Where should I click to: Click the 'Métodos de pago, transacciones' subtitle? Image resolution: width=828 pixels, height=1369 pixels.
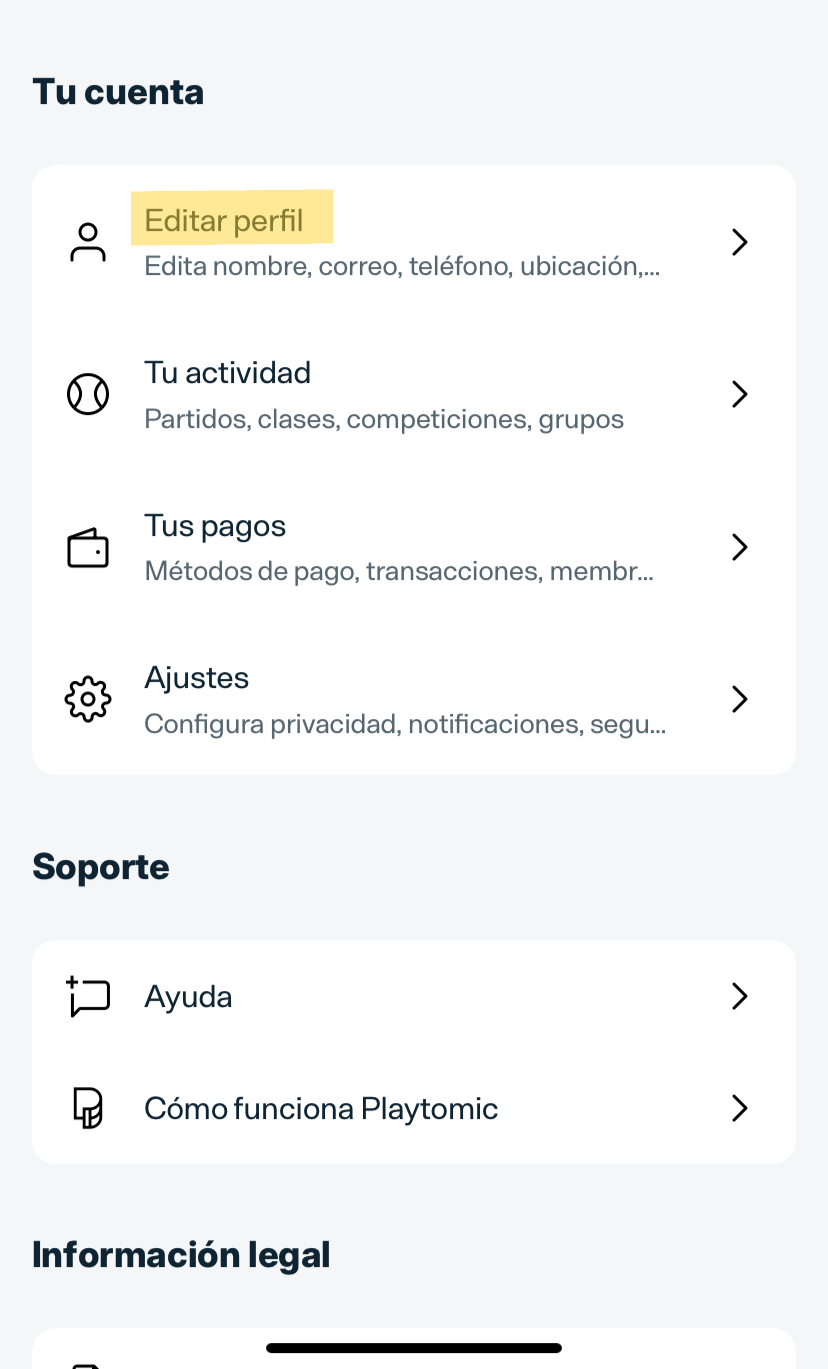click(398, 572)
